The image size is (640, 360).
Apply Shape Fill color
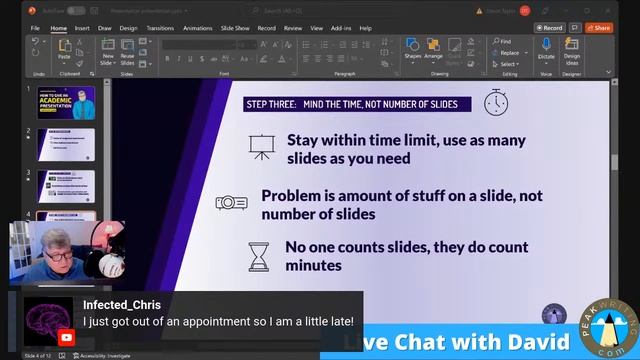[x=471, y=41]
